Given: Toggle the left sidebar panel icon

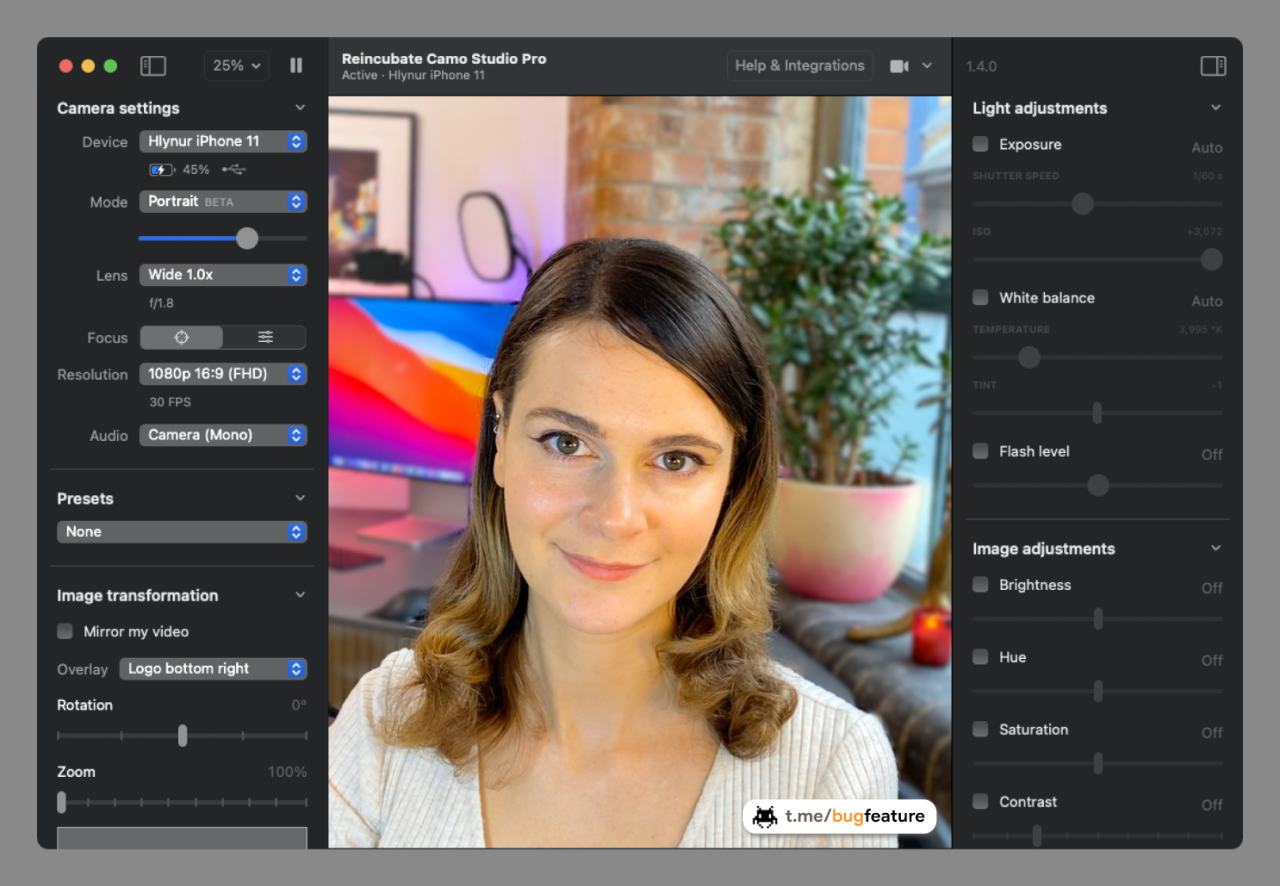Looking at the screenshot, I should click(153, 66).
